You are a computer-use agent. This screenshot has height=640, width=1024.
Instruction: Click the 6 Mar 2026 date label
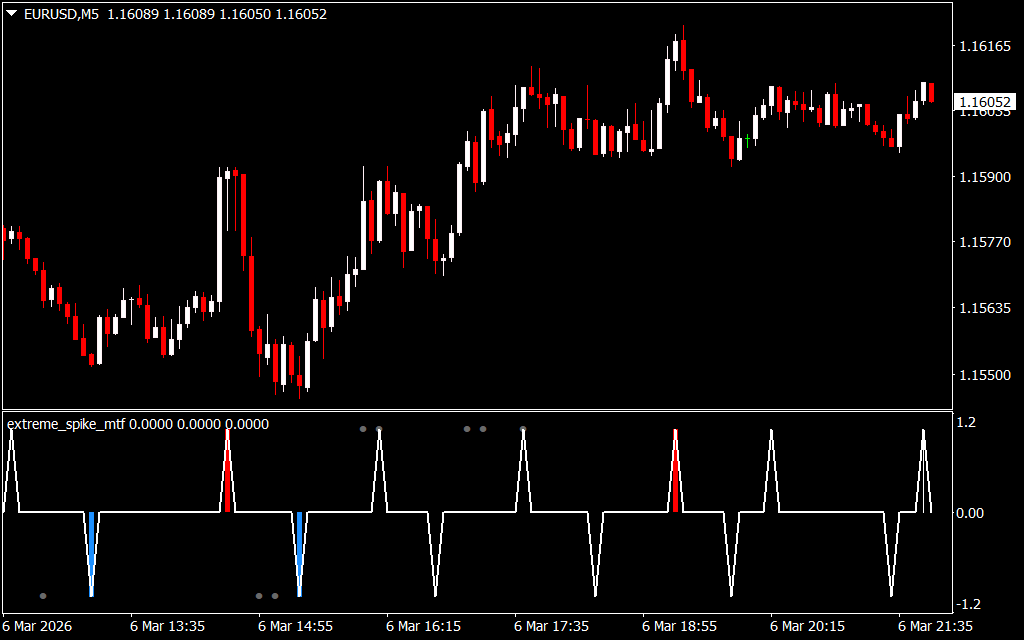click(x=40, y=626)
